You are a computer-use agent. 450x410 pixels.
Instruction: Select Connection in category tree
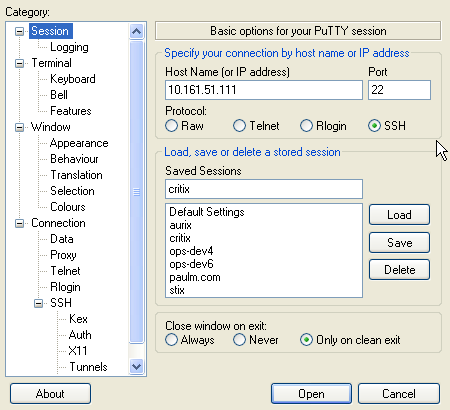click(58, 223)
